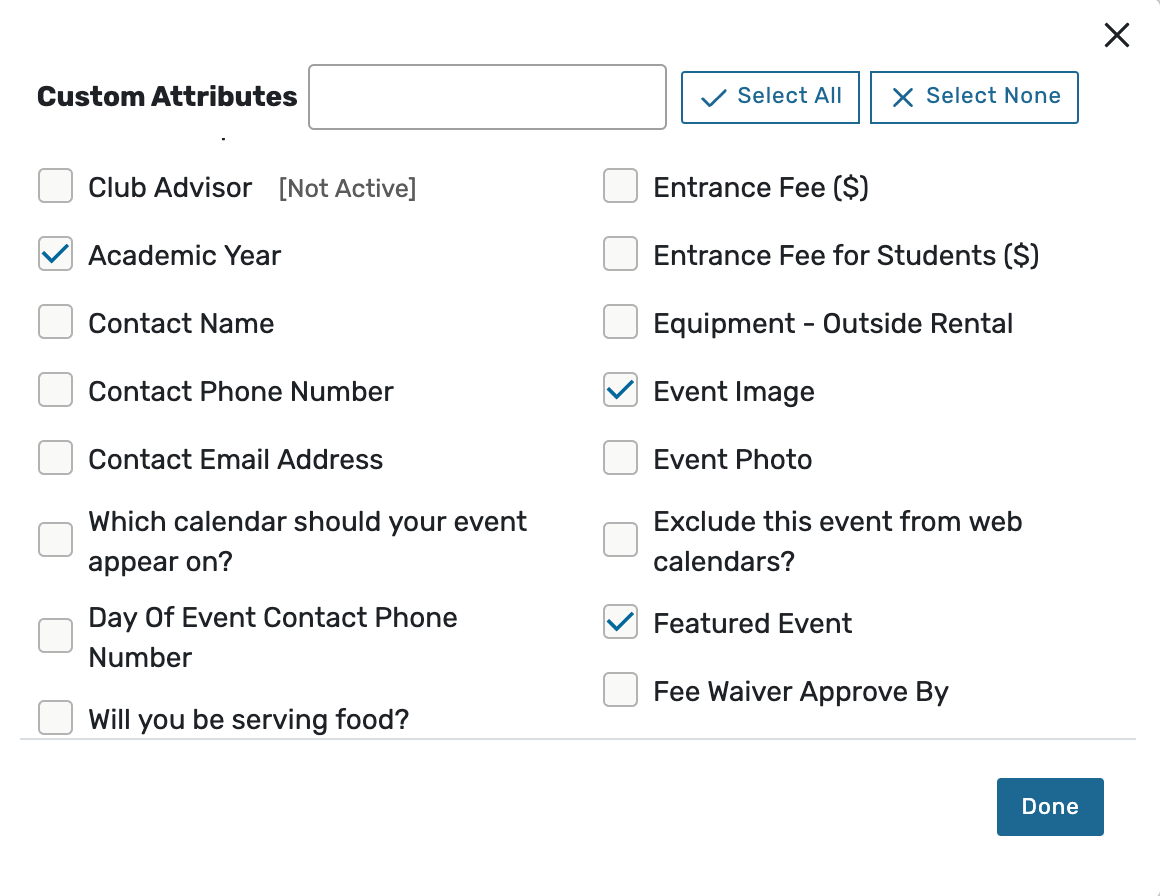Enable Day Of Event Contact Phone Number
This screenshot has width=1160, height=896.
[x=56, y=636]
